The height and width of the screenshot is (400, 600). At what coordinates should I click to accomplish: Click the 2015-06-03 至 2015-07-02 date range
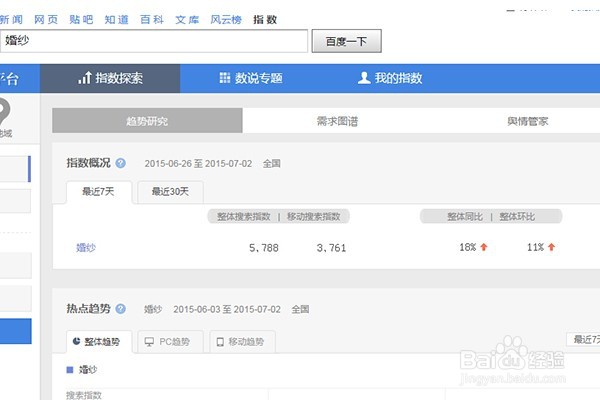point(227,309)
